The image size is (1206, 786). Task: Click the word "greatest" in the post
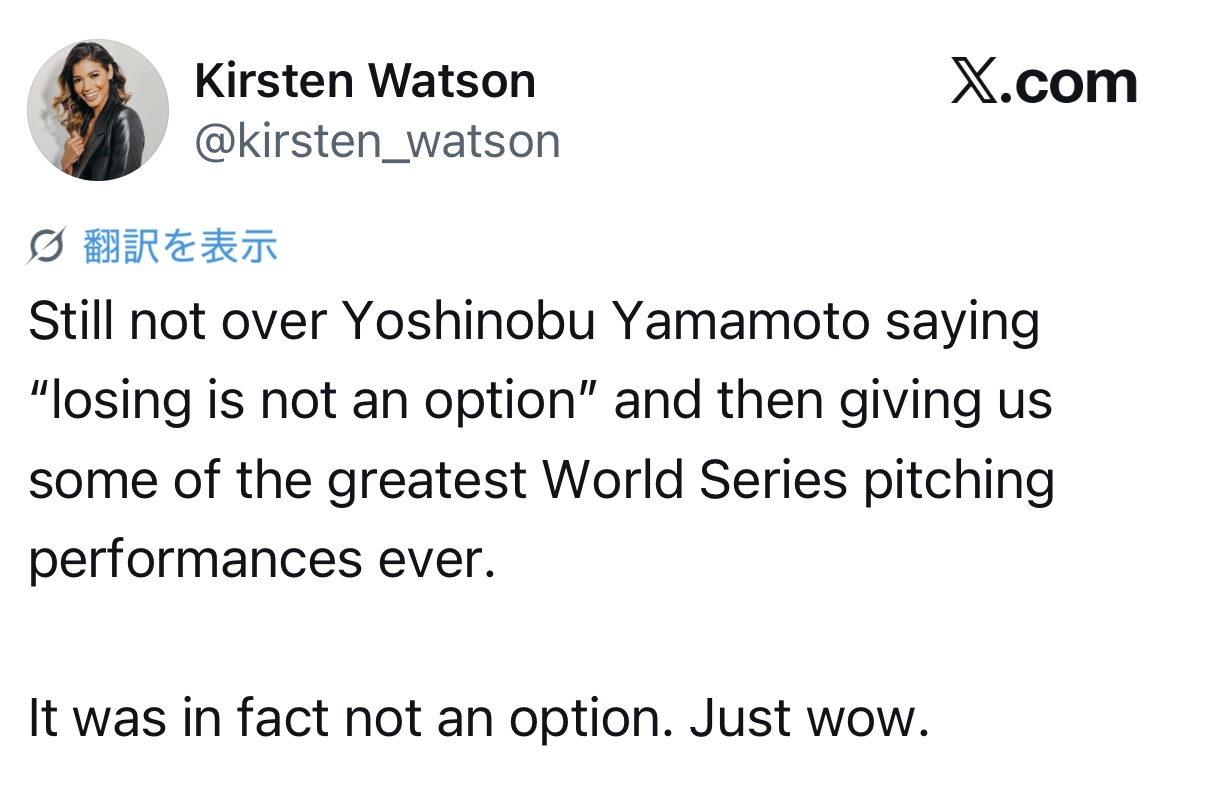tap(428, 482)
